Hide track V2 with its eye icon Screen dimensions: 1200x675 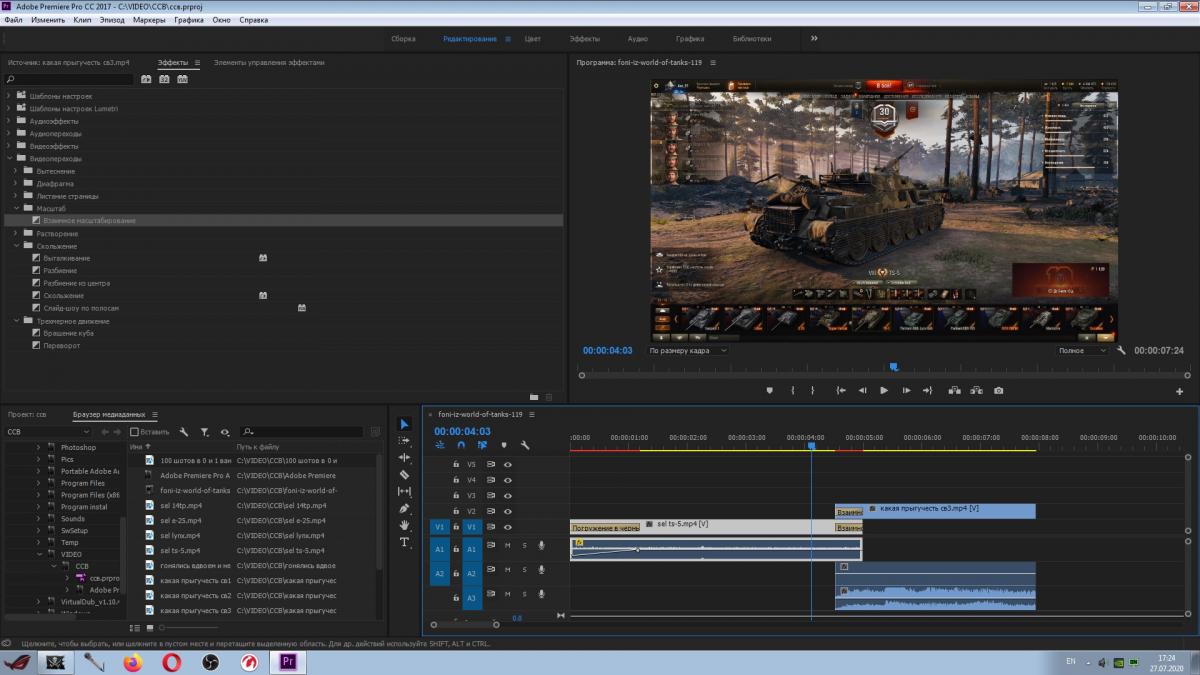(508, 511)
